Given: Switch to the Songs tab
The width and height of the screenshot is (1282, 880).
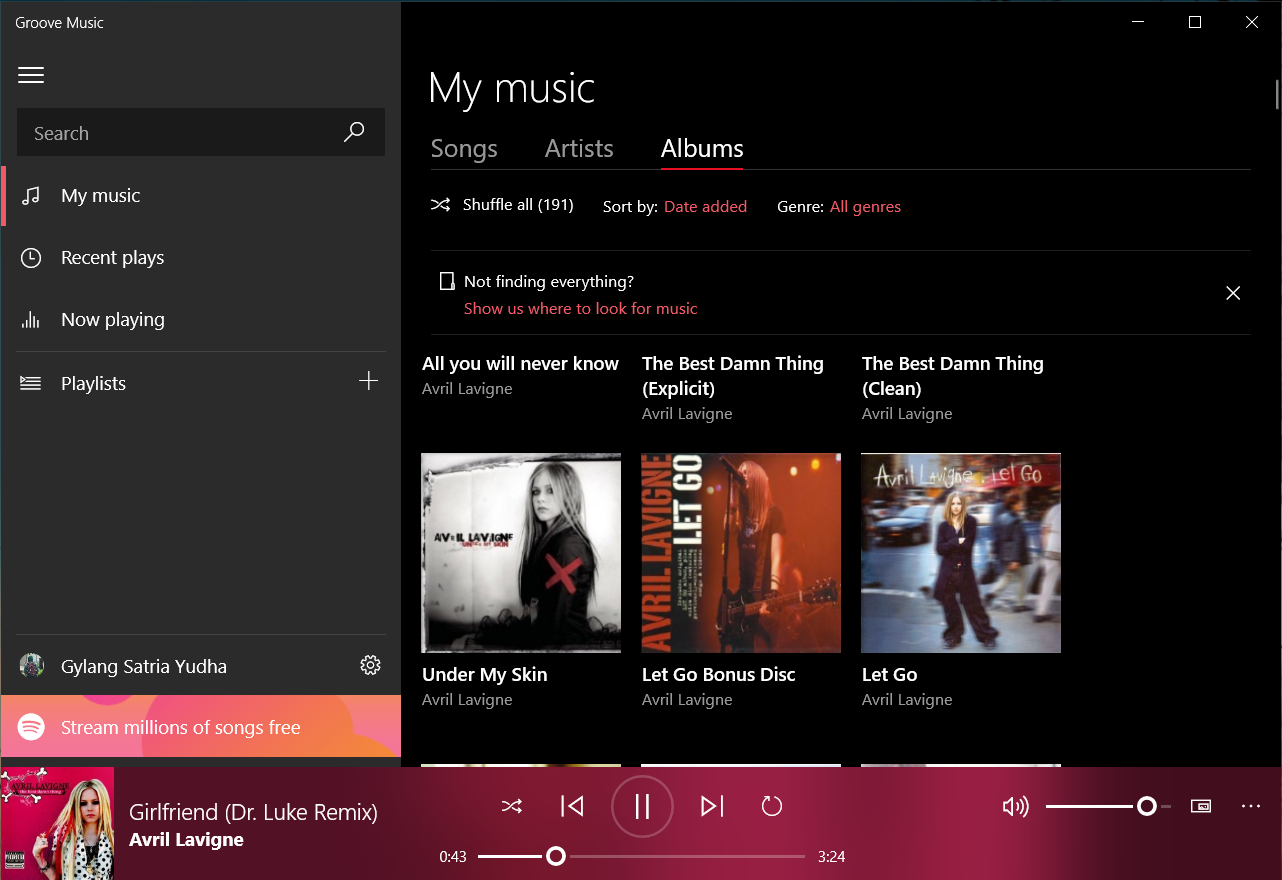Looking at the screenshot, I should tap(464, 149).
